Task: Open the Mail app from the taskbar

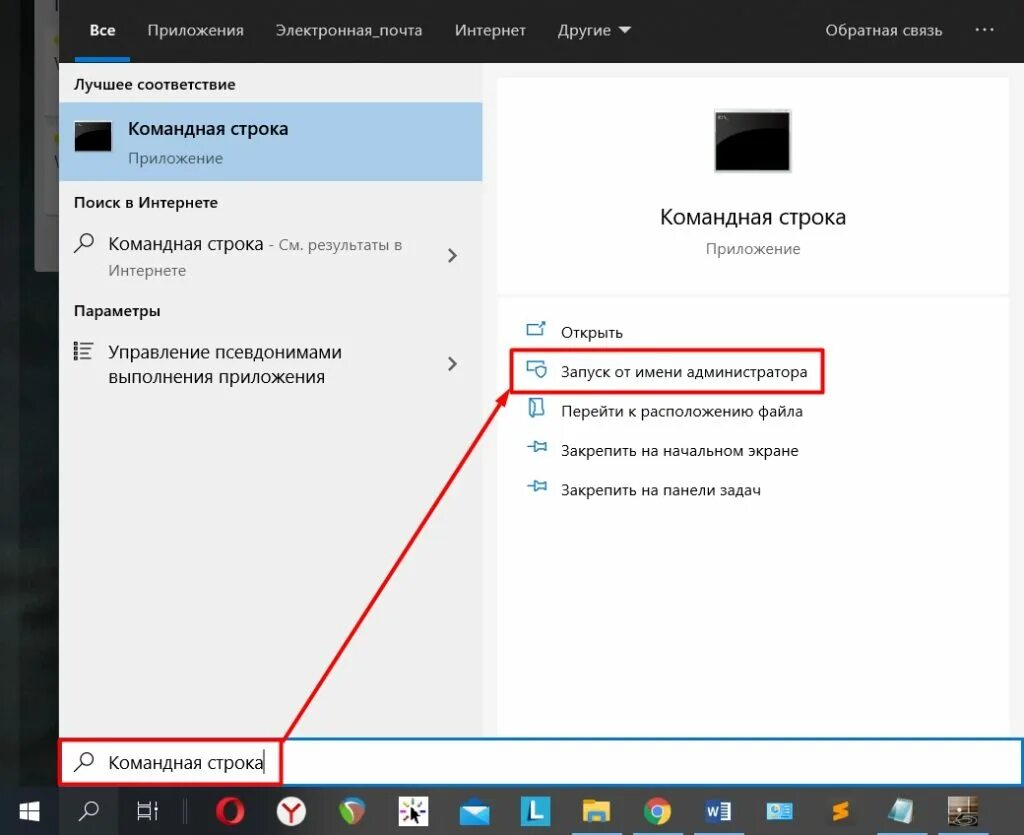Action: (x=474, y=813)
